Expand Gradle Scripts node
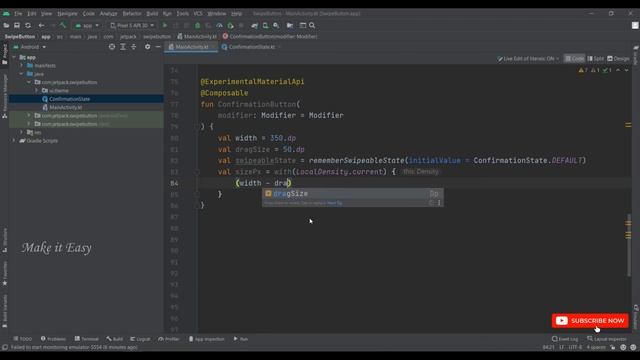 pyautogui.click(x=14, y=141)
